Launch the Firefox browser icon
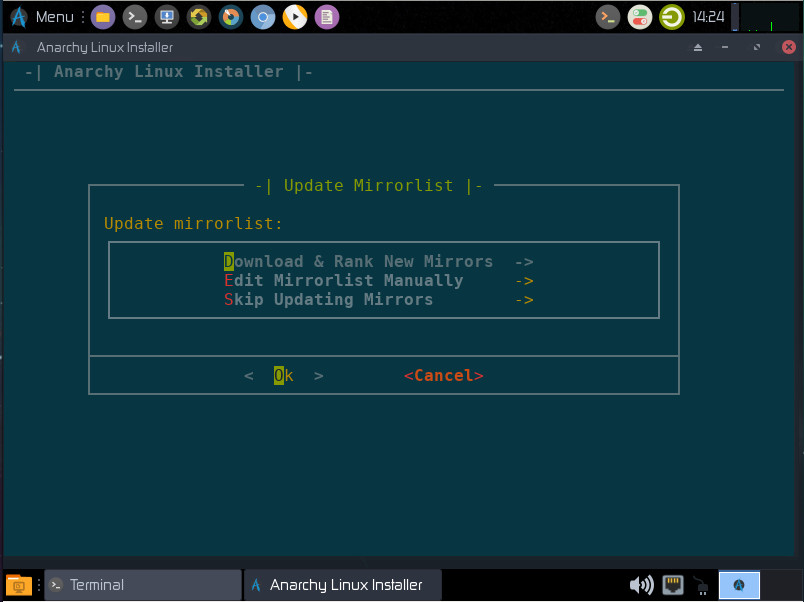The image size is (804, 602). coord(231,17)
